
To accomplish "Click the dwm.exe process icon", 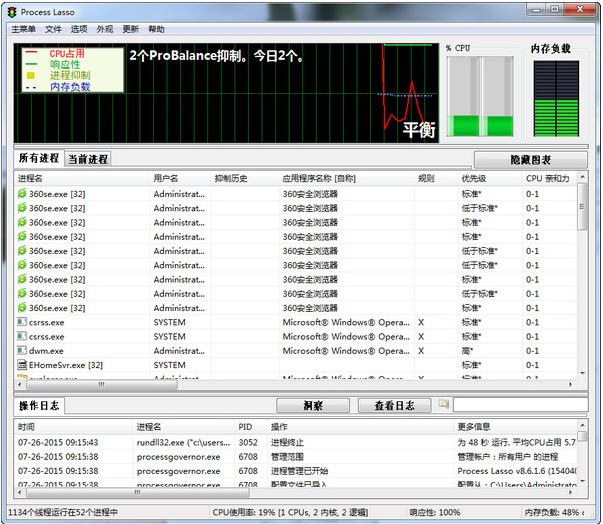I will tap(22, 351).
